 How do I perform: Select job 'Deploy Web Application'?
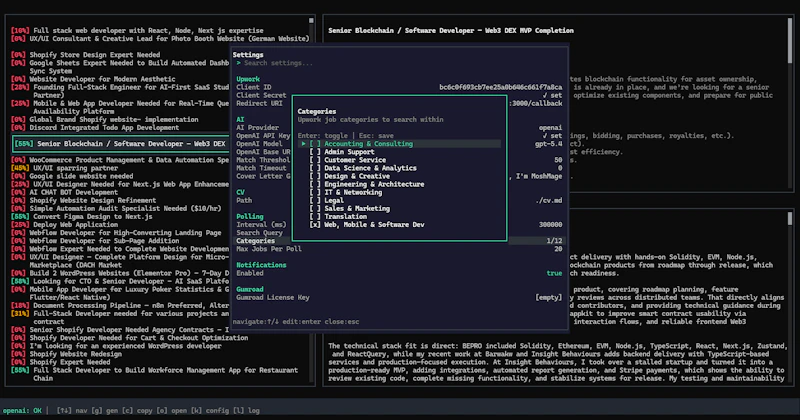[x=64, y=225]
